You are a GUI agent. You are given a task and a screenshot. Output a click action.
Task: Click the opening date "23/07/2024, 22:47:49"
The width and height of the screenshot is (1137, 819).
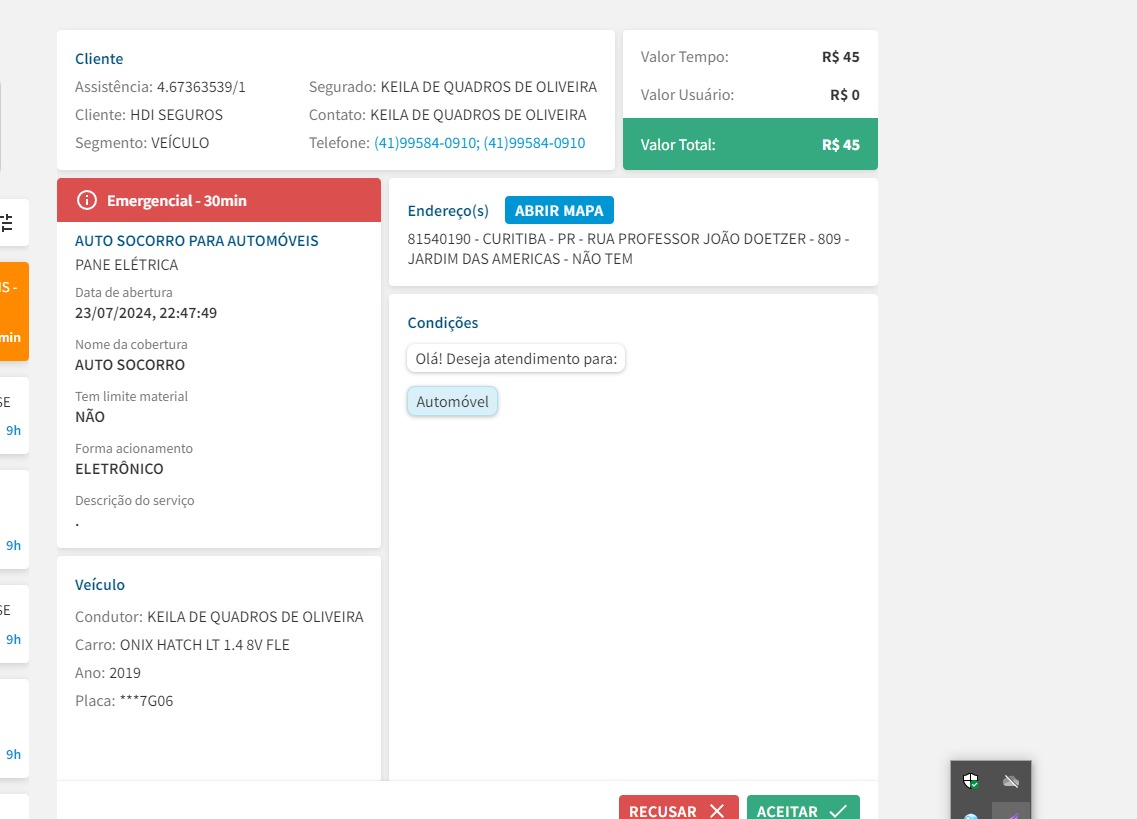(x=146, y=313)
